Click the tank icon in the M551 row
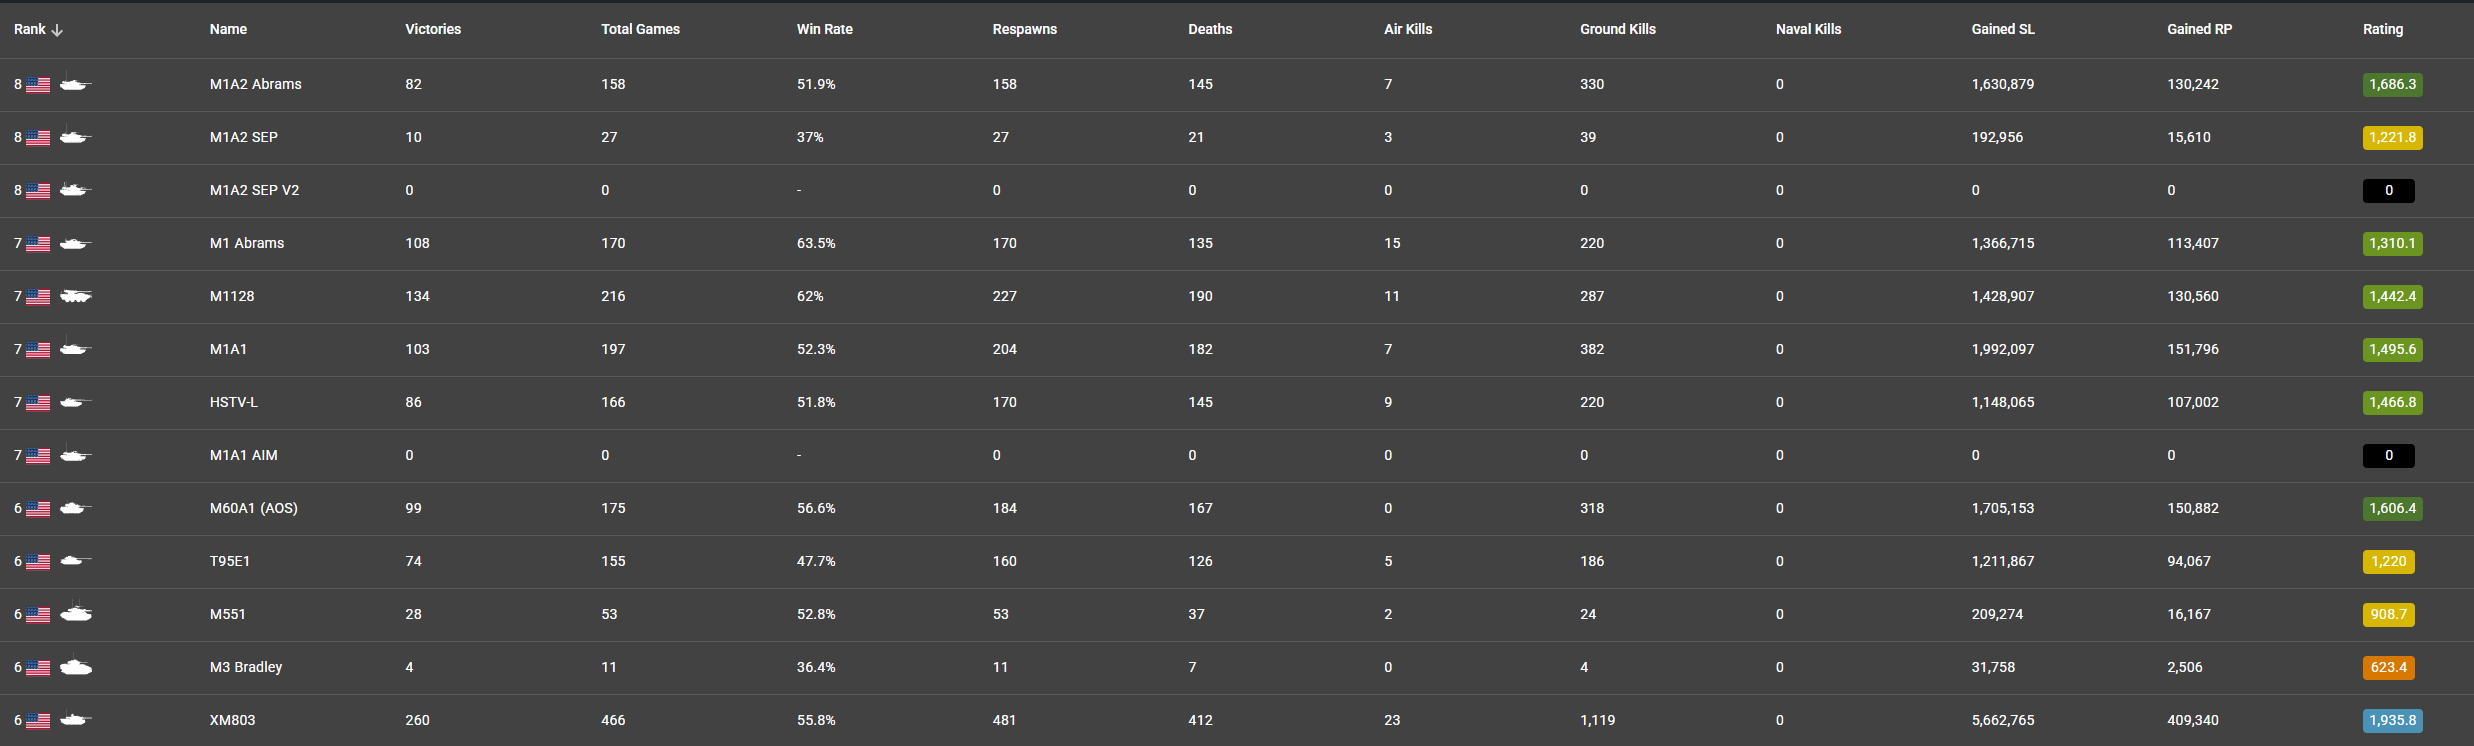 point(75,614)
